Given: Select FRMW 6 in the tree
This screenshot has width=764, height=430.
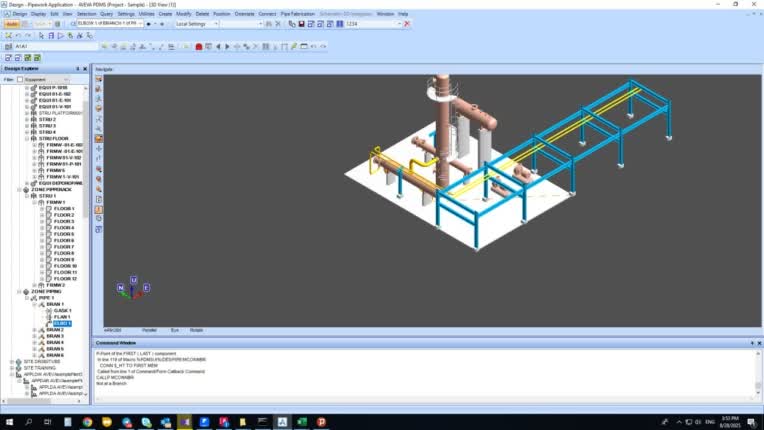Looking at the screenshot, I should [x=56, y=170].
